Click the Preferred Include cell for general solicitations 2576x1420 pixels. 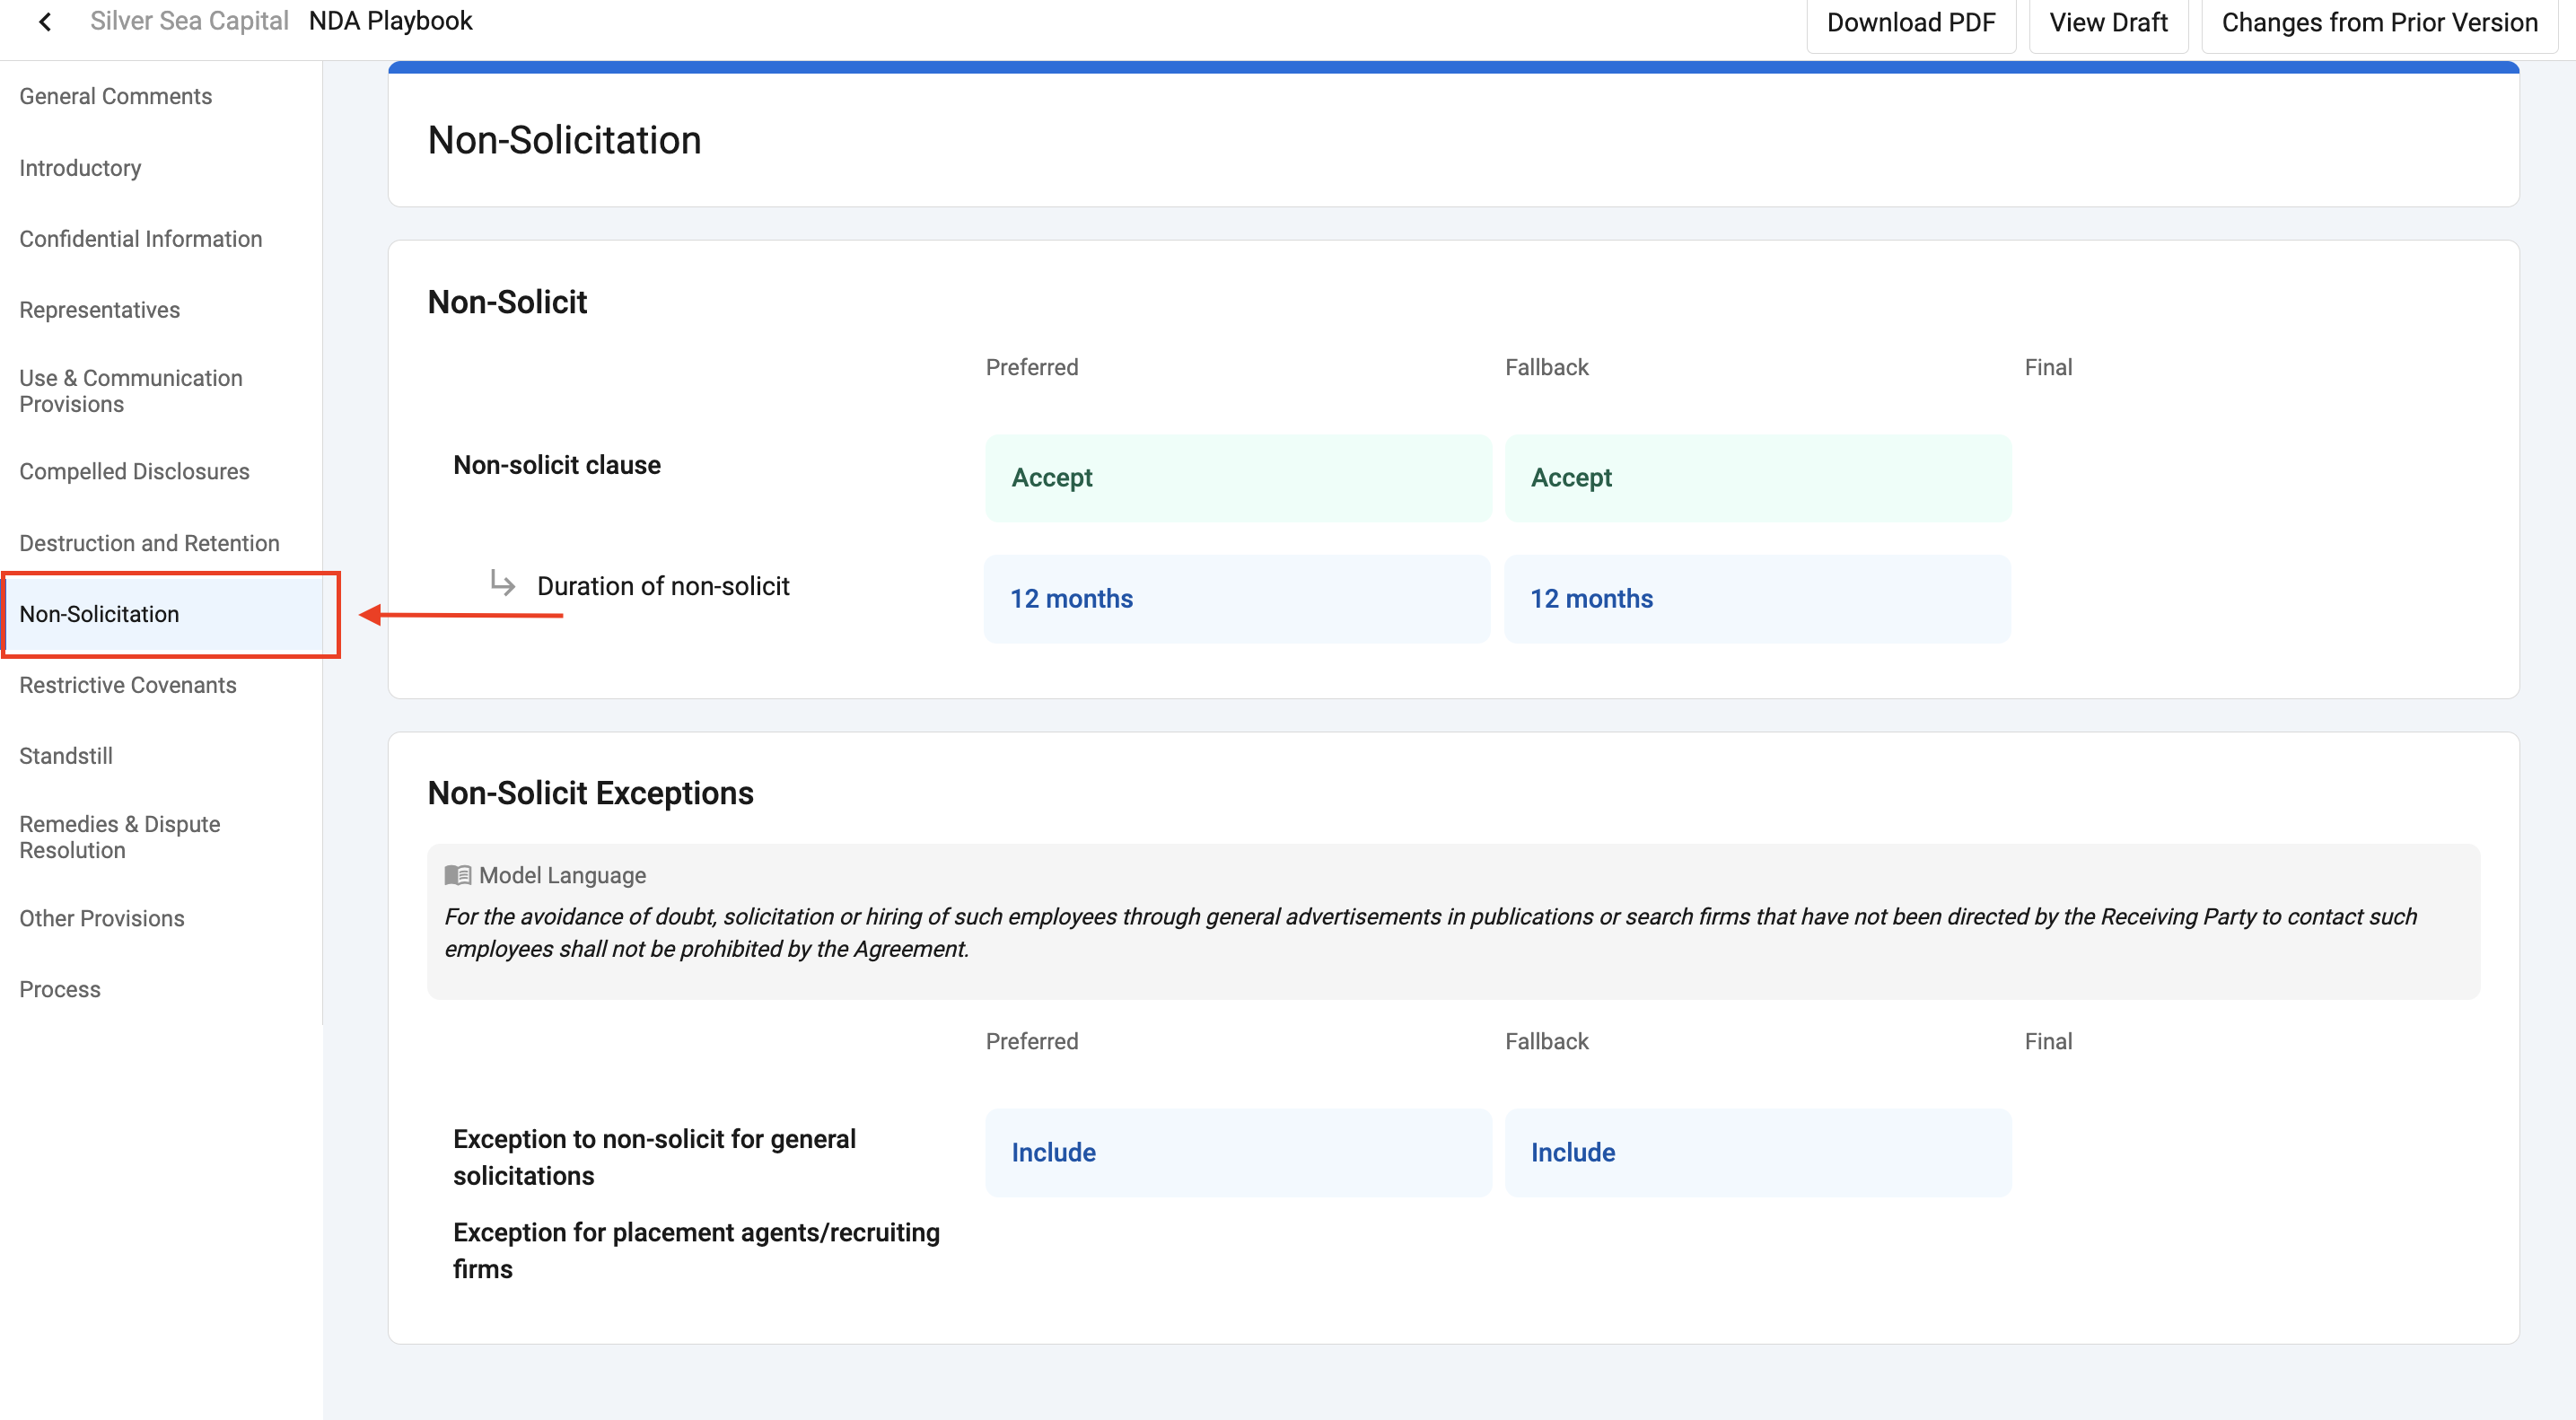1238,1153
